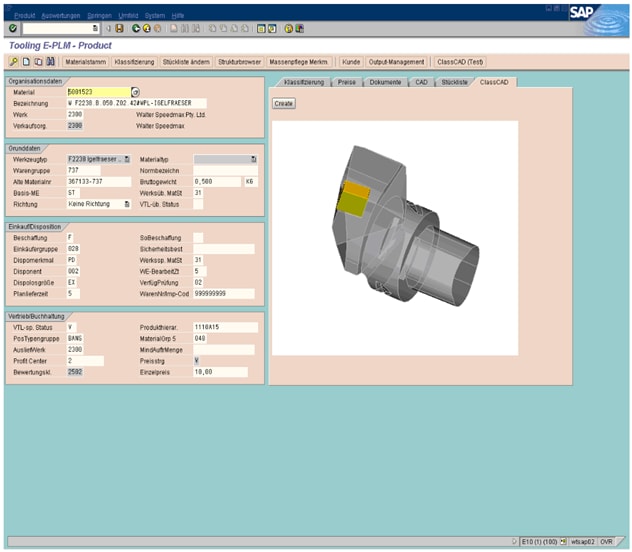
Task: Click the Bezeichnung description field
Action: click(x=137, y=103)
